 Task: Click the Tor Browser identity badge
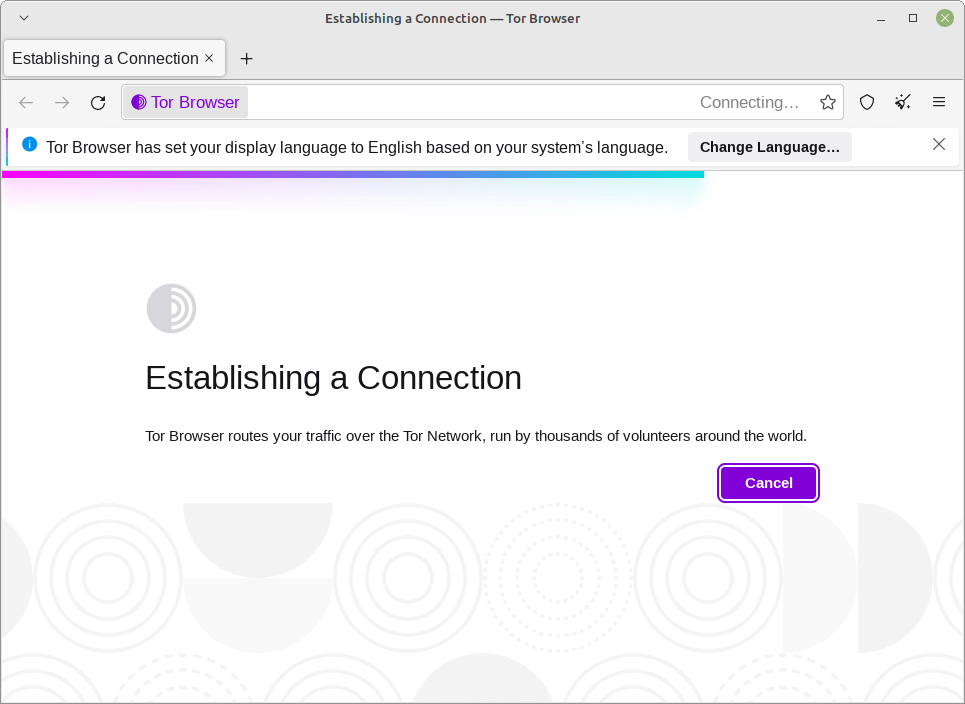(x=185, y=102)
